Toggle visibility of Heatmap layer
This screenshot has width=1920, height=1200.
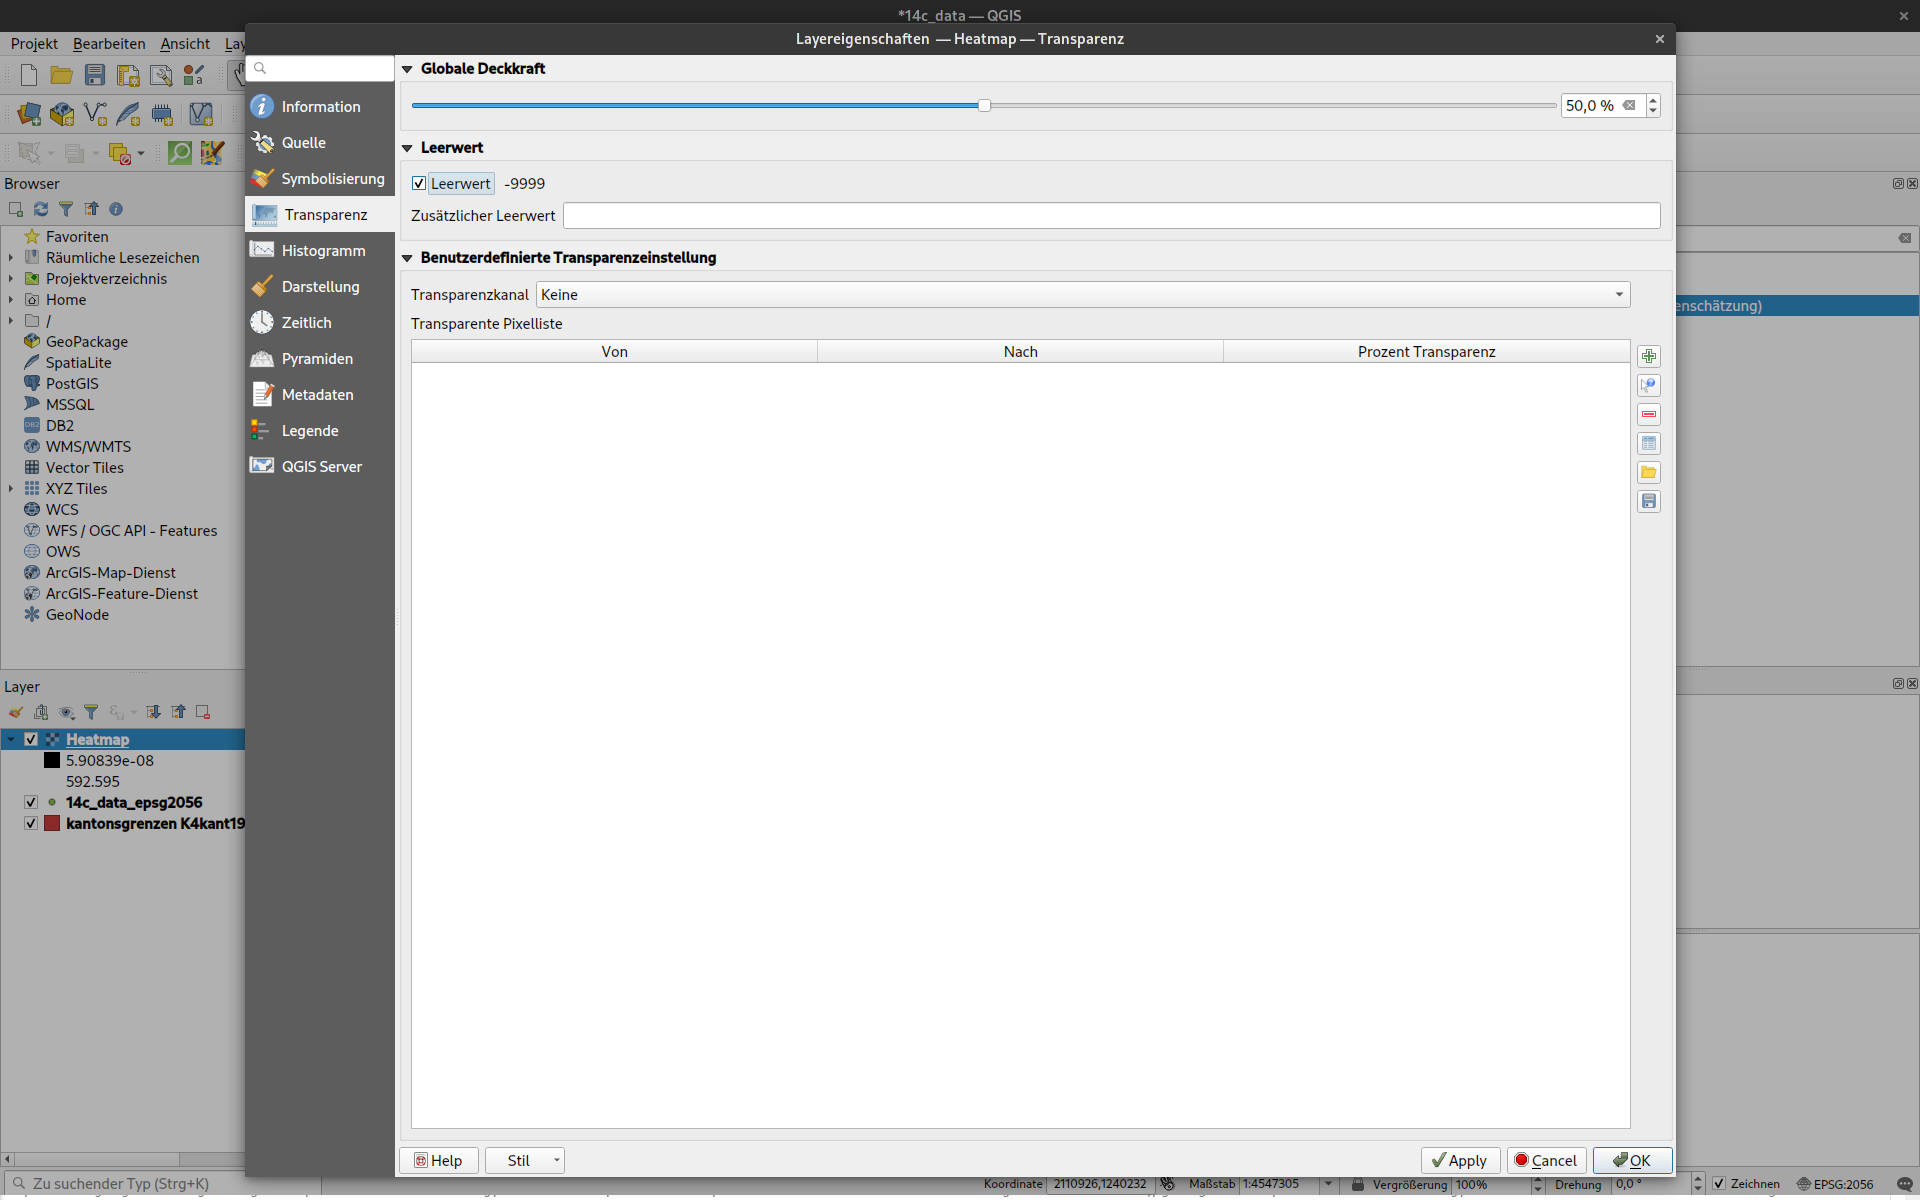point(31,739)
